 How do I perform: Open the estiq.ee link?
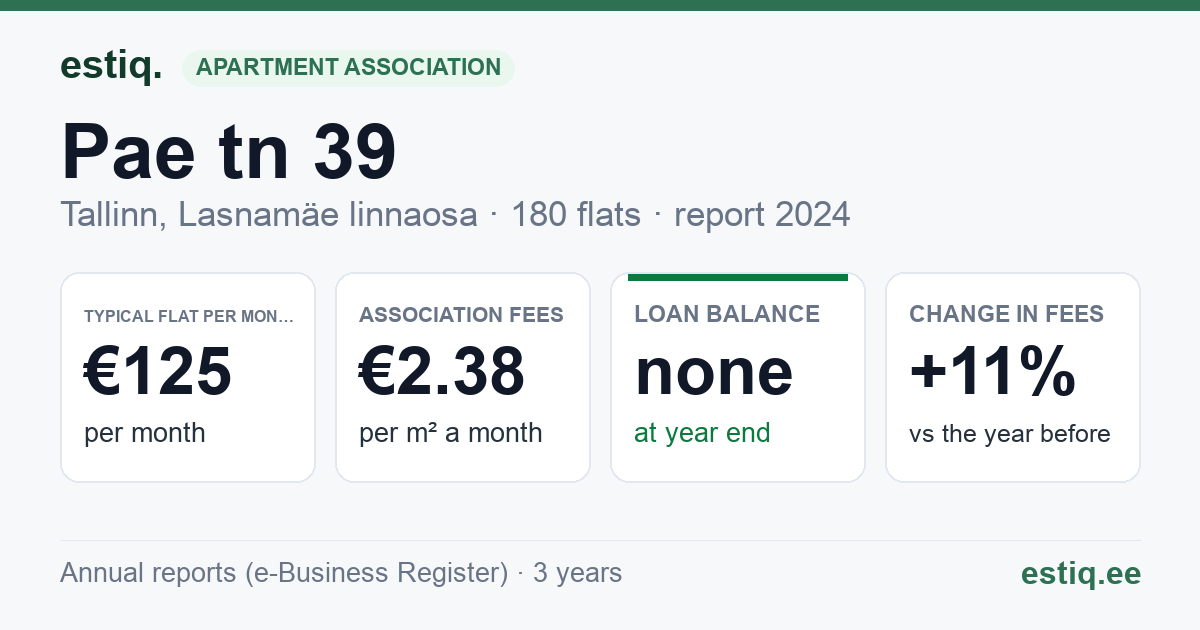[1081, 573]
